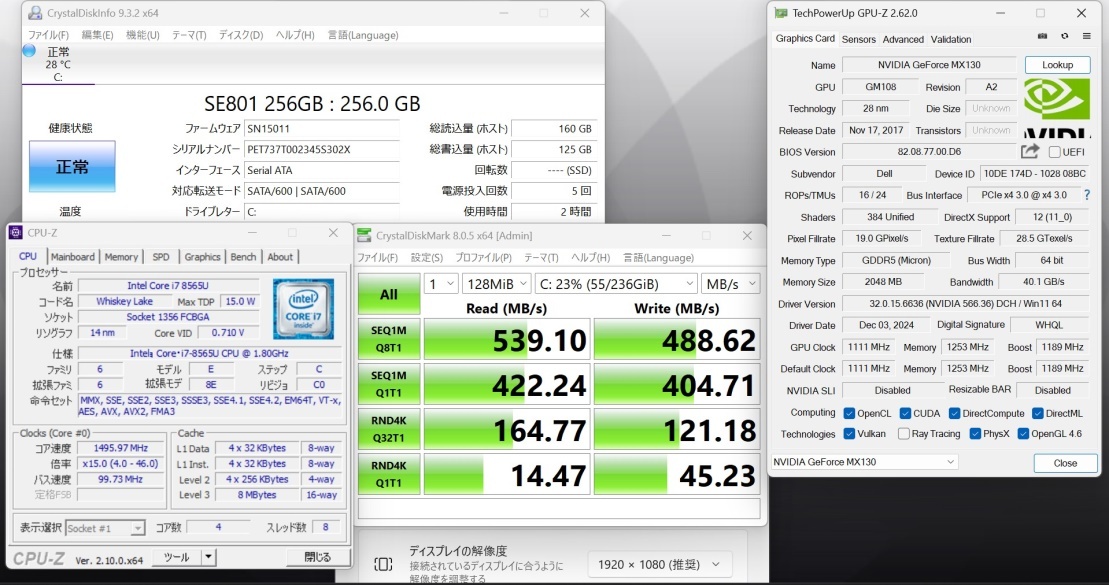1109x585 pixels.
Task: Open the GPU-Z hamburger menu icon
Action: [x=1086, y=36]
